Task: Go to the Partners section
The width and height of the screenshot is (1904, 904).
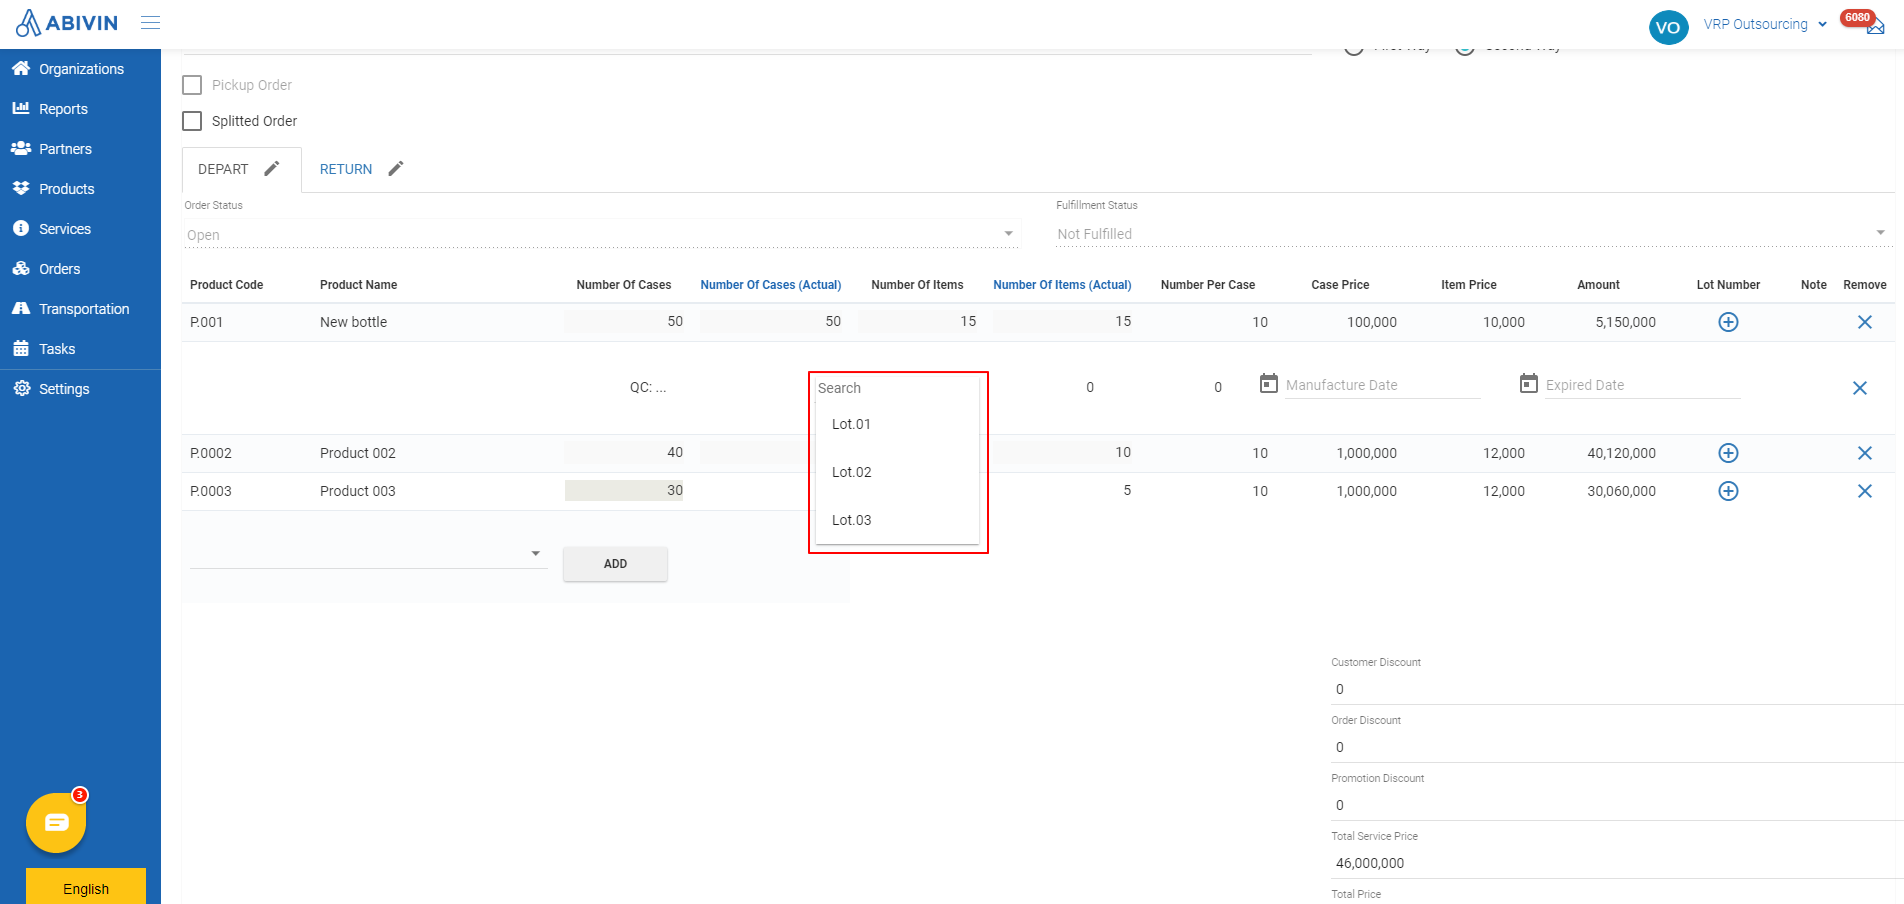Action: point(80,149)
